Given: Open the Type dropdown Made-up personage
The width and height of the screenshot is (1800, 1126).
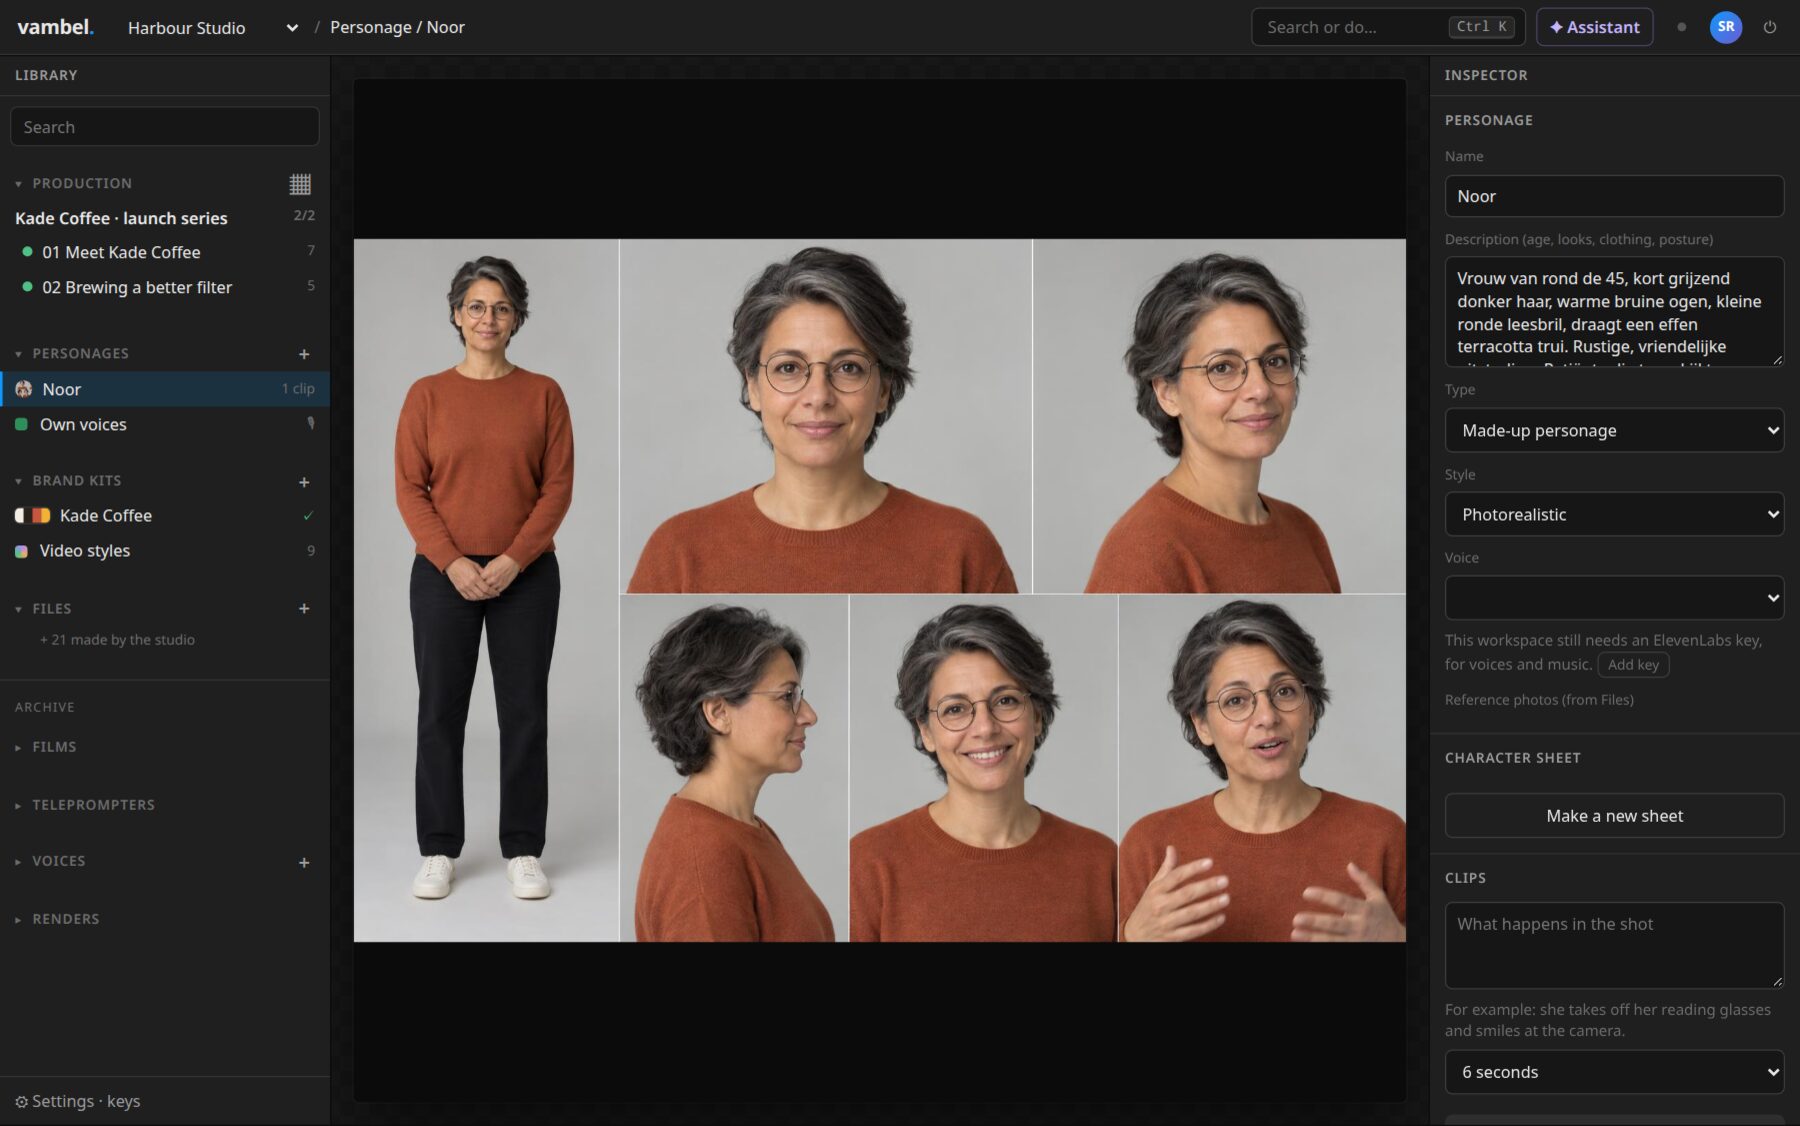Looking at the screenshot, I should (1614, 430).
